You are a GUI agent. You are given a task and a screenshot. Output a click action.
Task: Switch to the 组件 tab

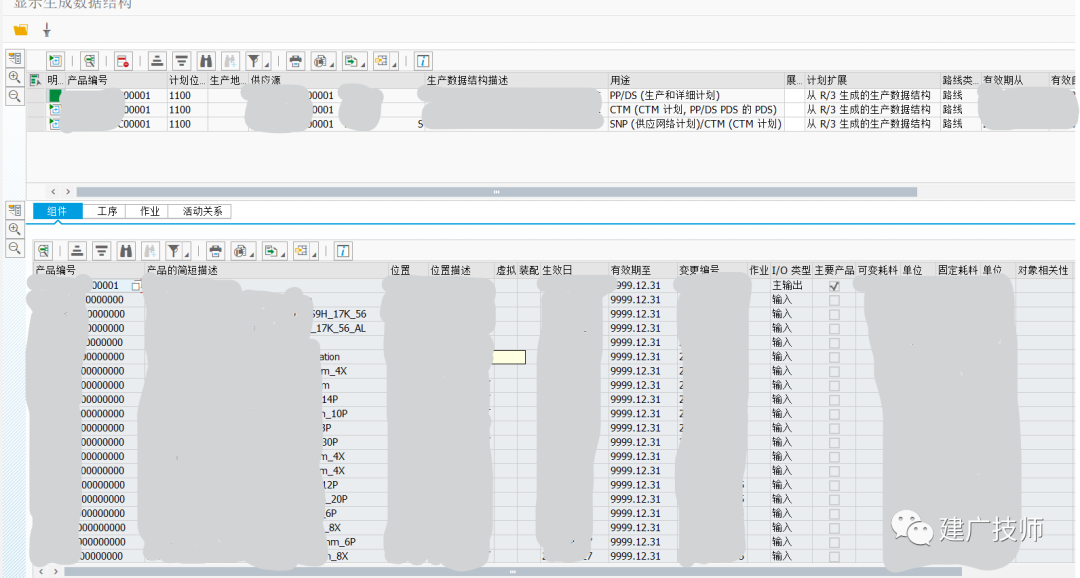pos(57,211)
